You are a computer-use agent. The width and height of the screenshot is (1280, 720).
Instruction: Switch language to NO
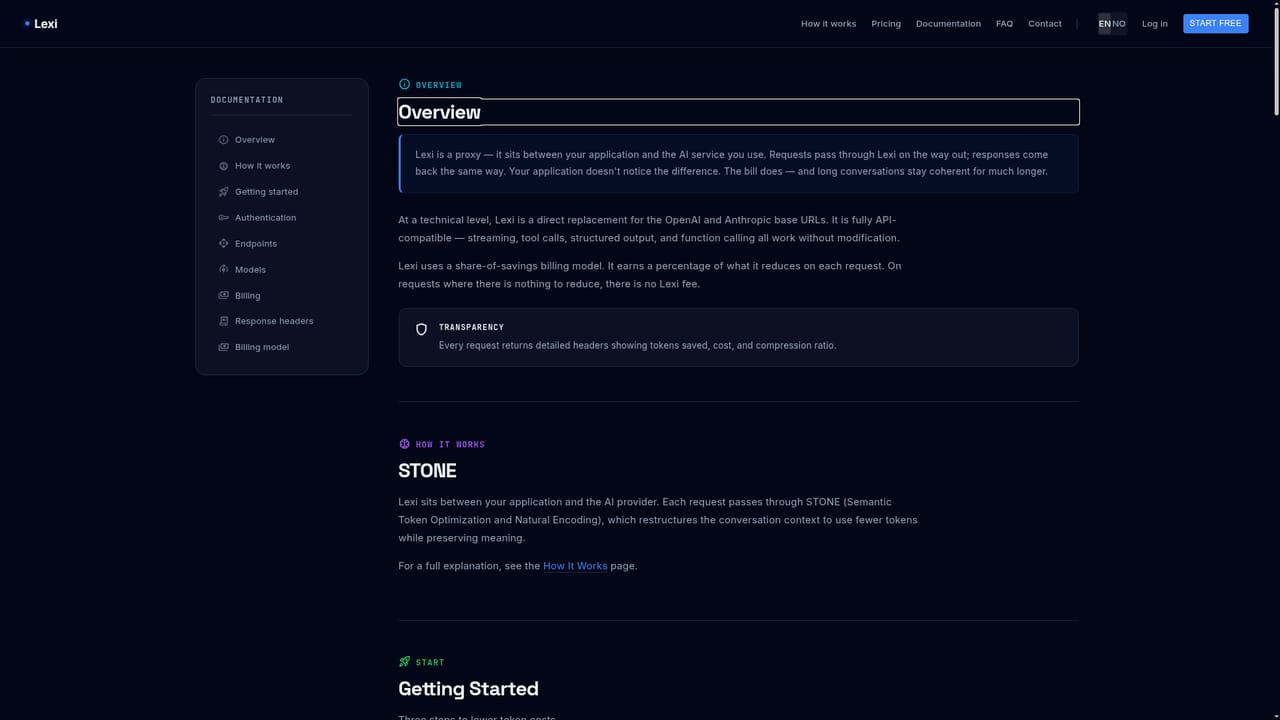point(1119,24)
